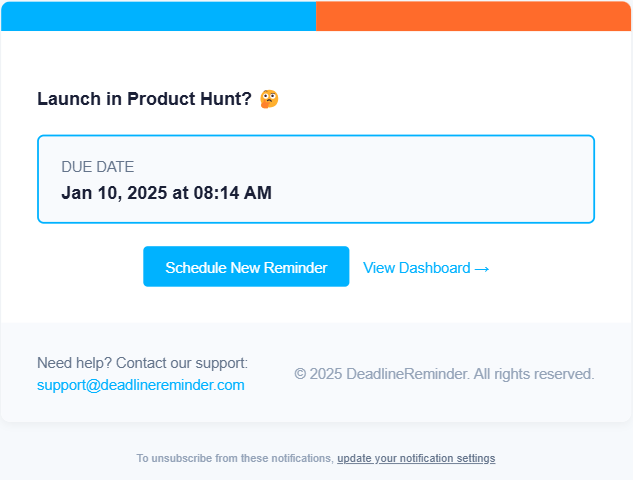Click the thinking face emoji icon

(x=269, y=99)
